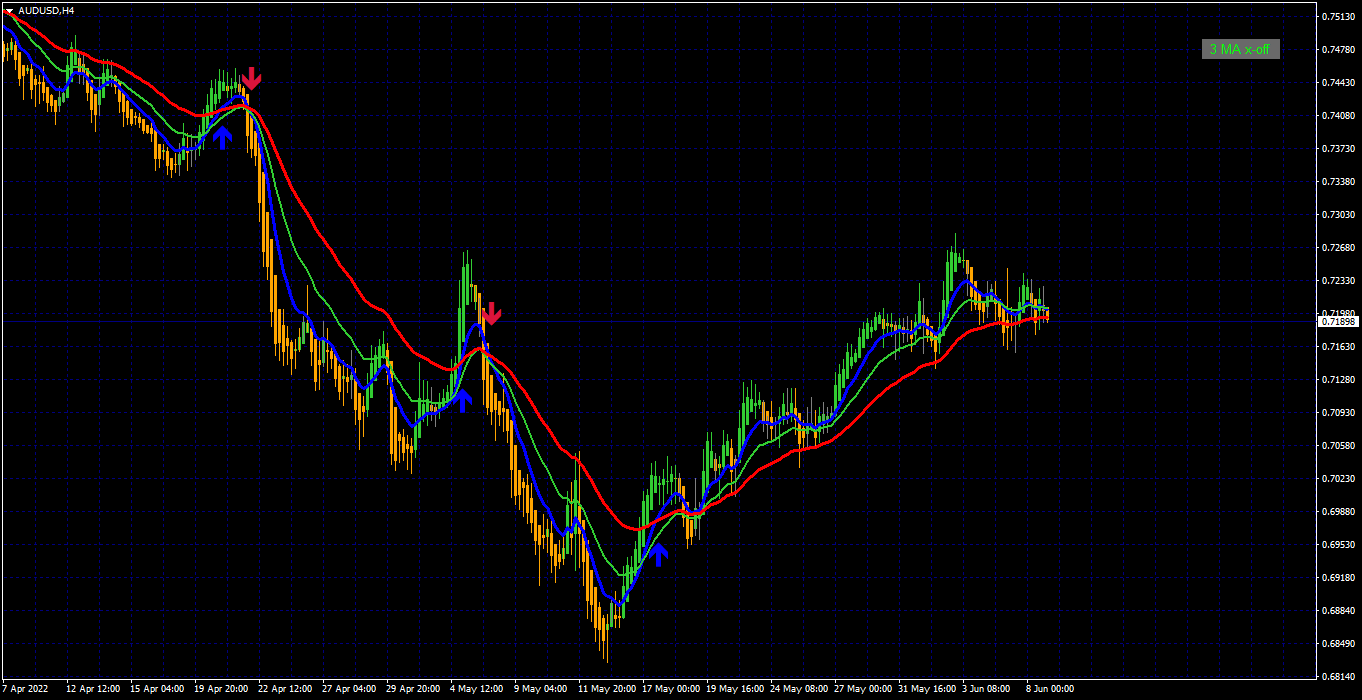
Task: Click the 29 Apr 20:00 time label
Action: coord(413,689)
